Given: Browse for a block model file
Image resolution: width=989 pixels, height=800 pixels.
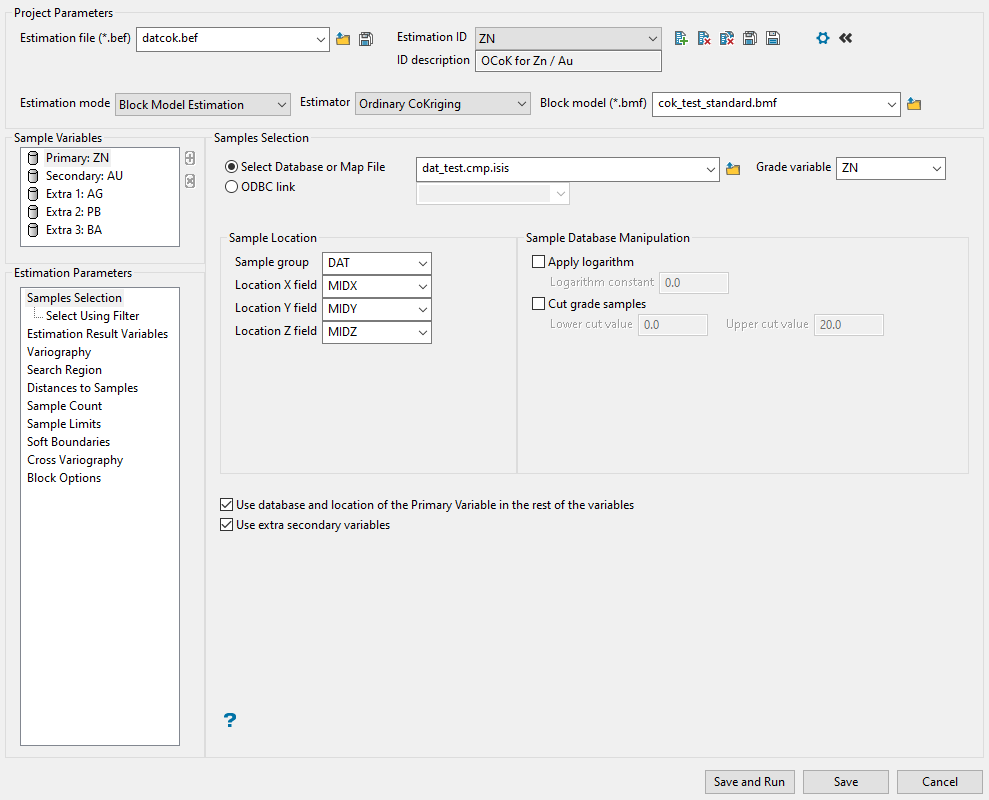Looking at the screenshot, I should (x=913, y=104).
